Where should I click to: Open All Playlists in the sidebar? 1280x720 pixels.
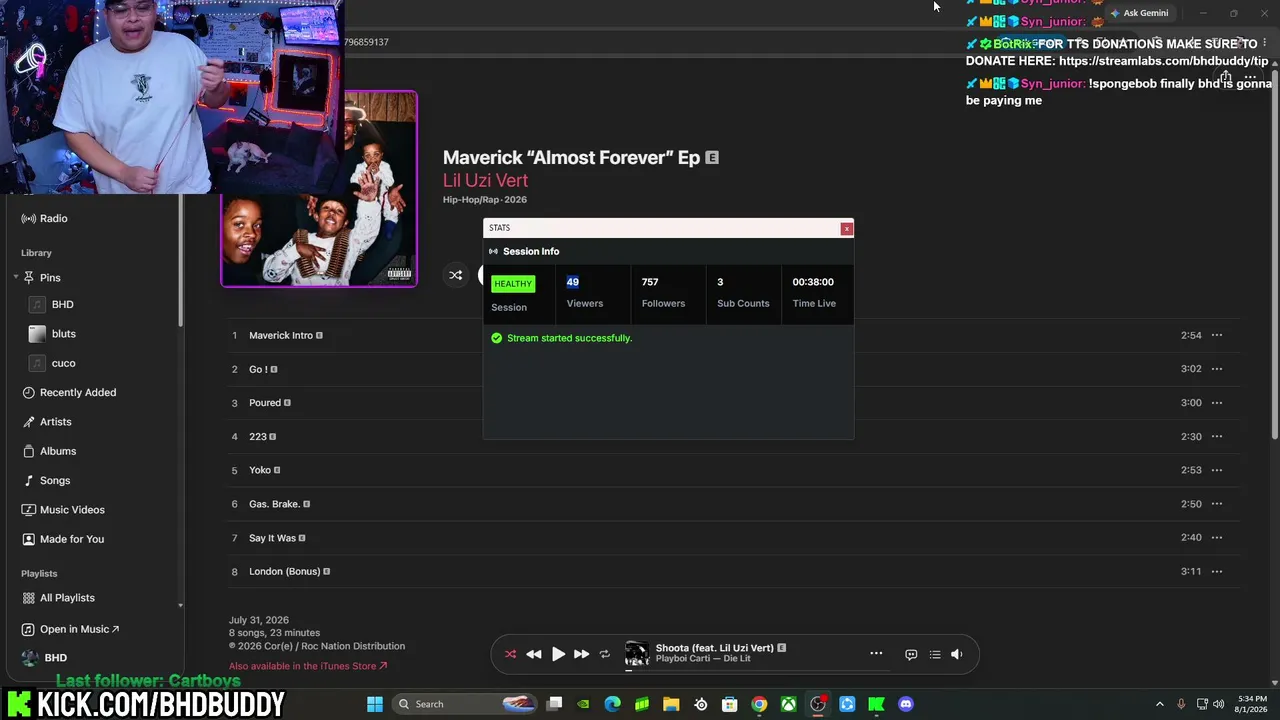[x=67, y=598]
